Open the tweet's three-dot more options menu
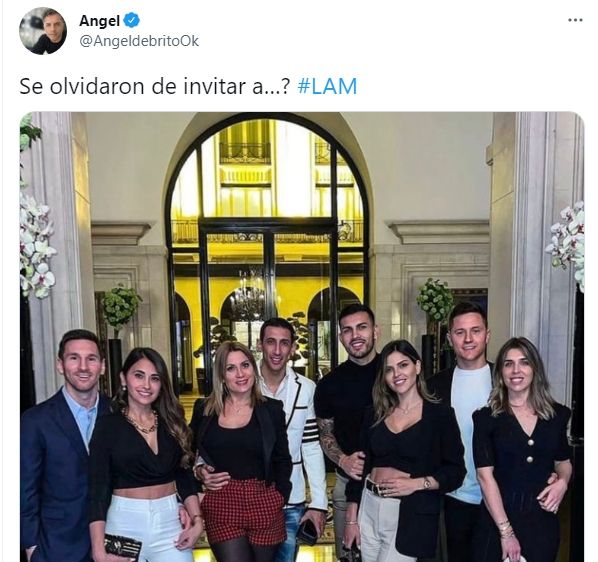Viewport: 598px width, 562px height. (x=575, y=20)
